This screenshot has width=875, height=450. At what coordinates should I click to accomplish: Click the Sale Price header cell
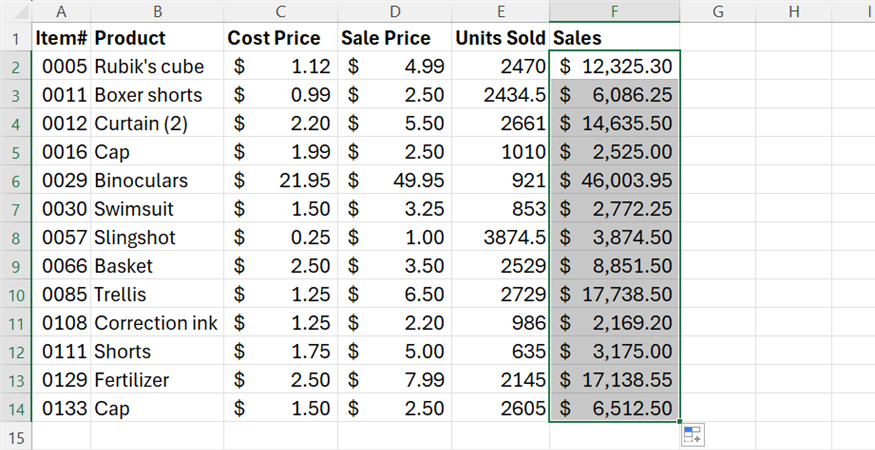[x=395, y=37]
